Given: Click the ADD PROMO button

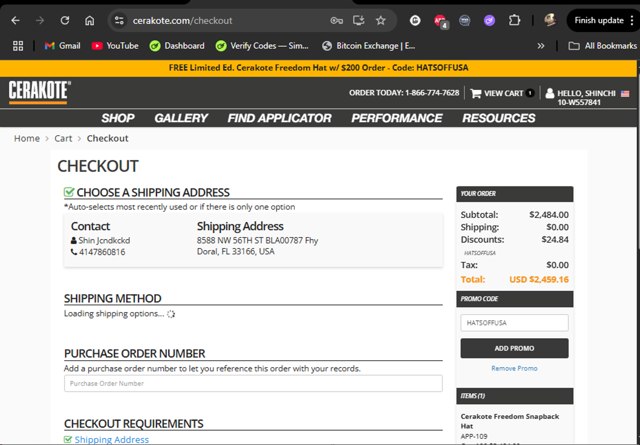Looking at the screenshot, I should tap(514, 348).
